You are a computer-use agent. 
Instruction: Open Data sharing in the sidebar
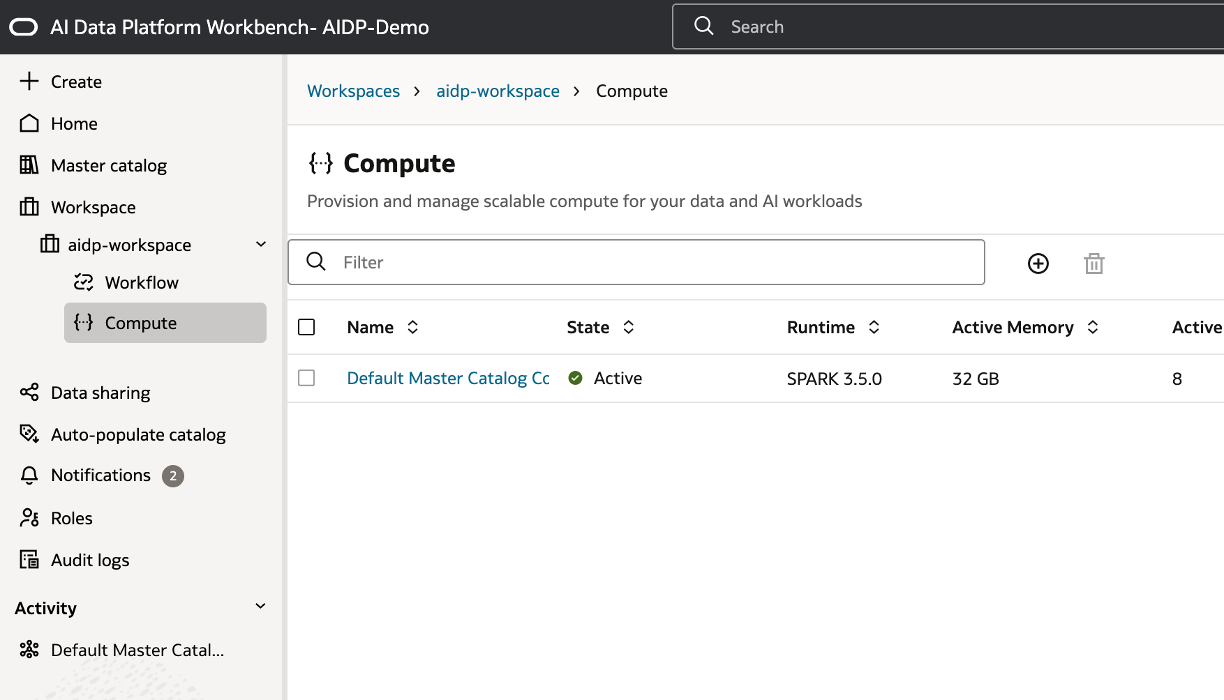[100, 393]
